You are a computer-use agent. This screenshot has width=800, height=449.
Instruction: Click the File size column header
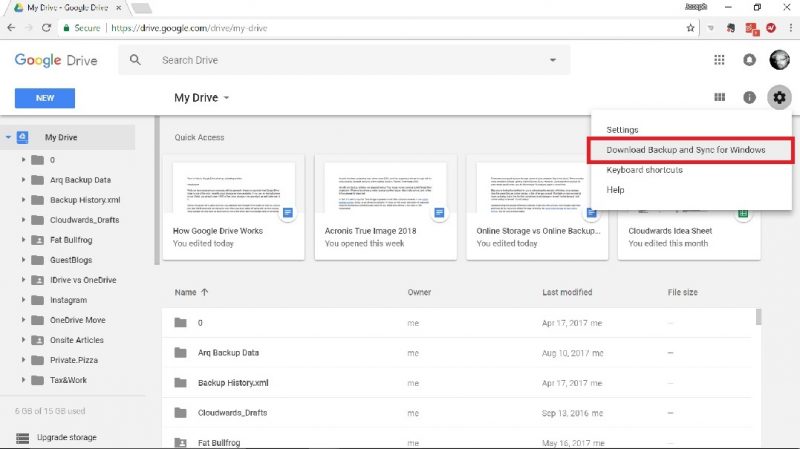coord(683,292)
